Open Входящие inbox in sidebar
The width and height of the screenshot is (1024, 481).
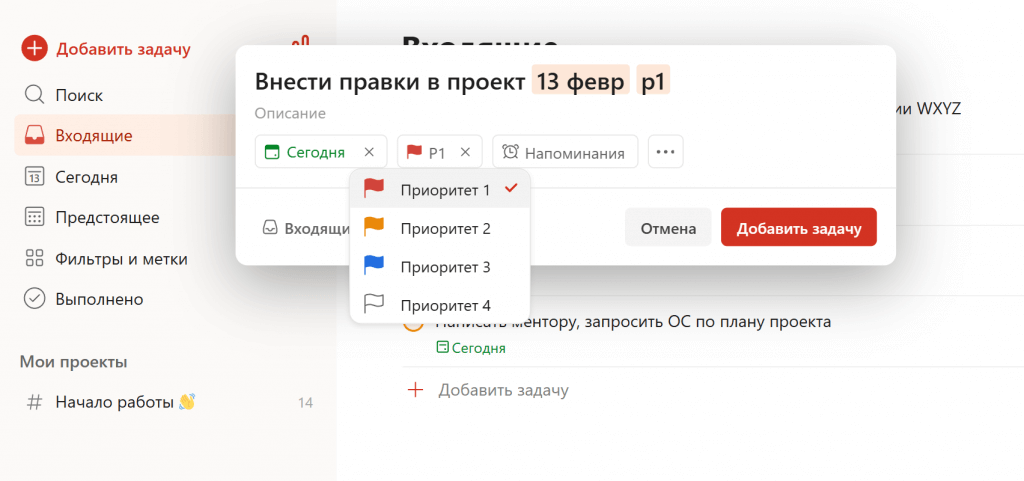pos(125,136)
